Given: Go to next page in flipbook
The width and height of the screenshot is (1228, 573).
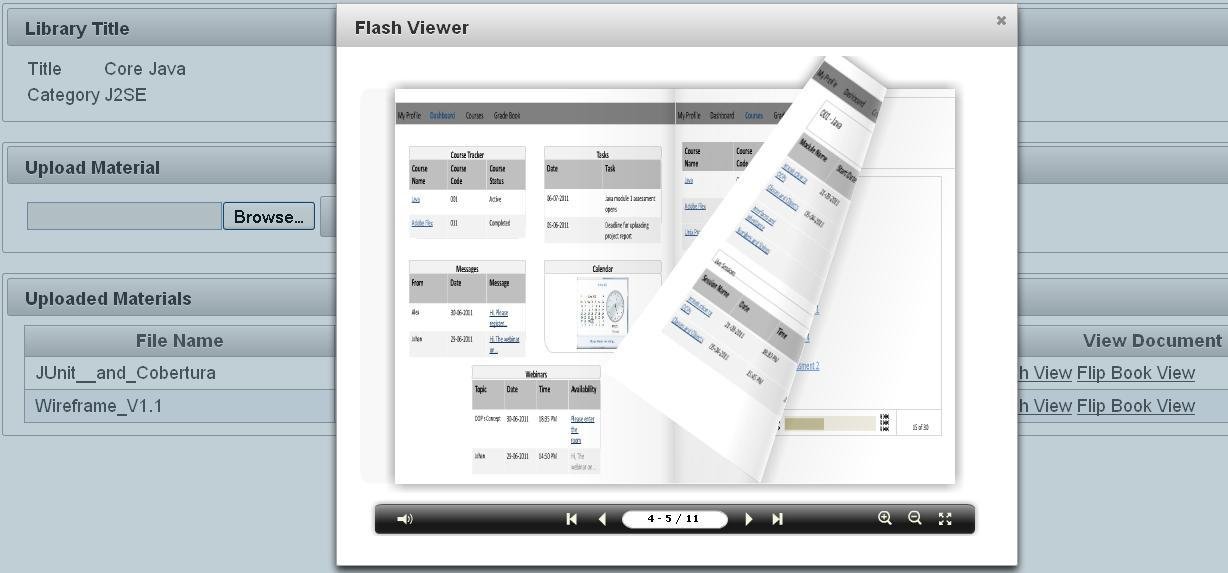Looking at the screenshot, I should pos(749,519).
